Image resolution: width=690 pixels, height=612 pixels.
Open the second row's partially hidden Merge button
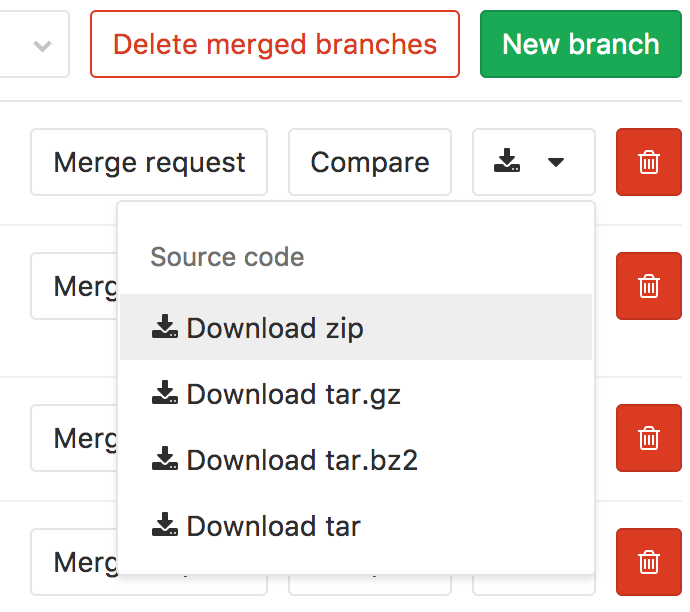point(74,286)
